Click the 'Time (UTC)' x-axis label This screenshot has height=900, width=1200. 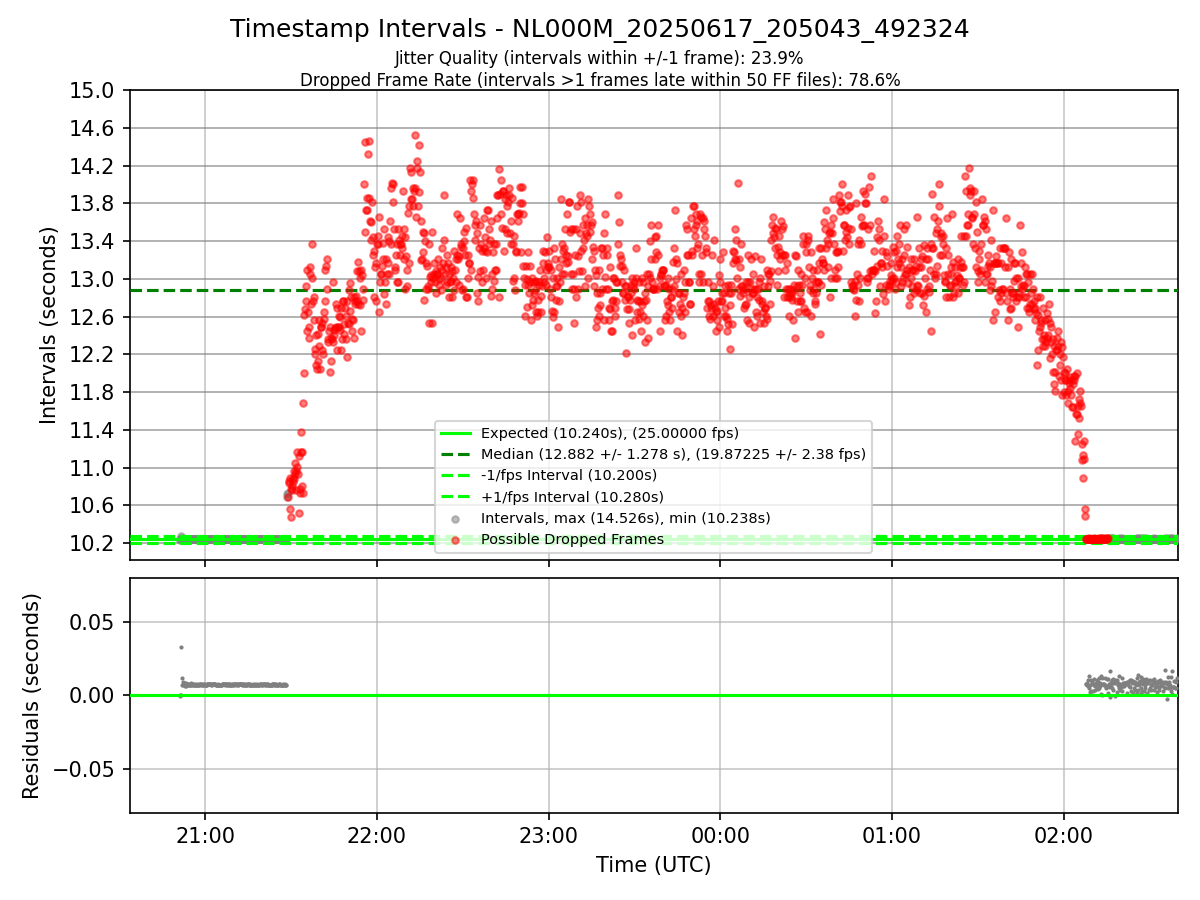tap(653, 865)
